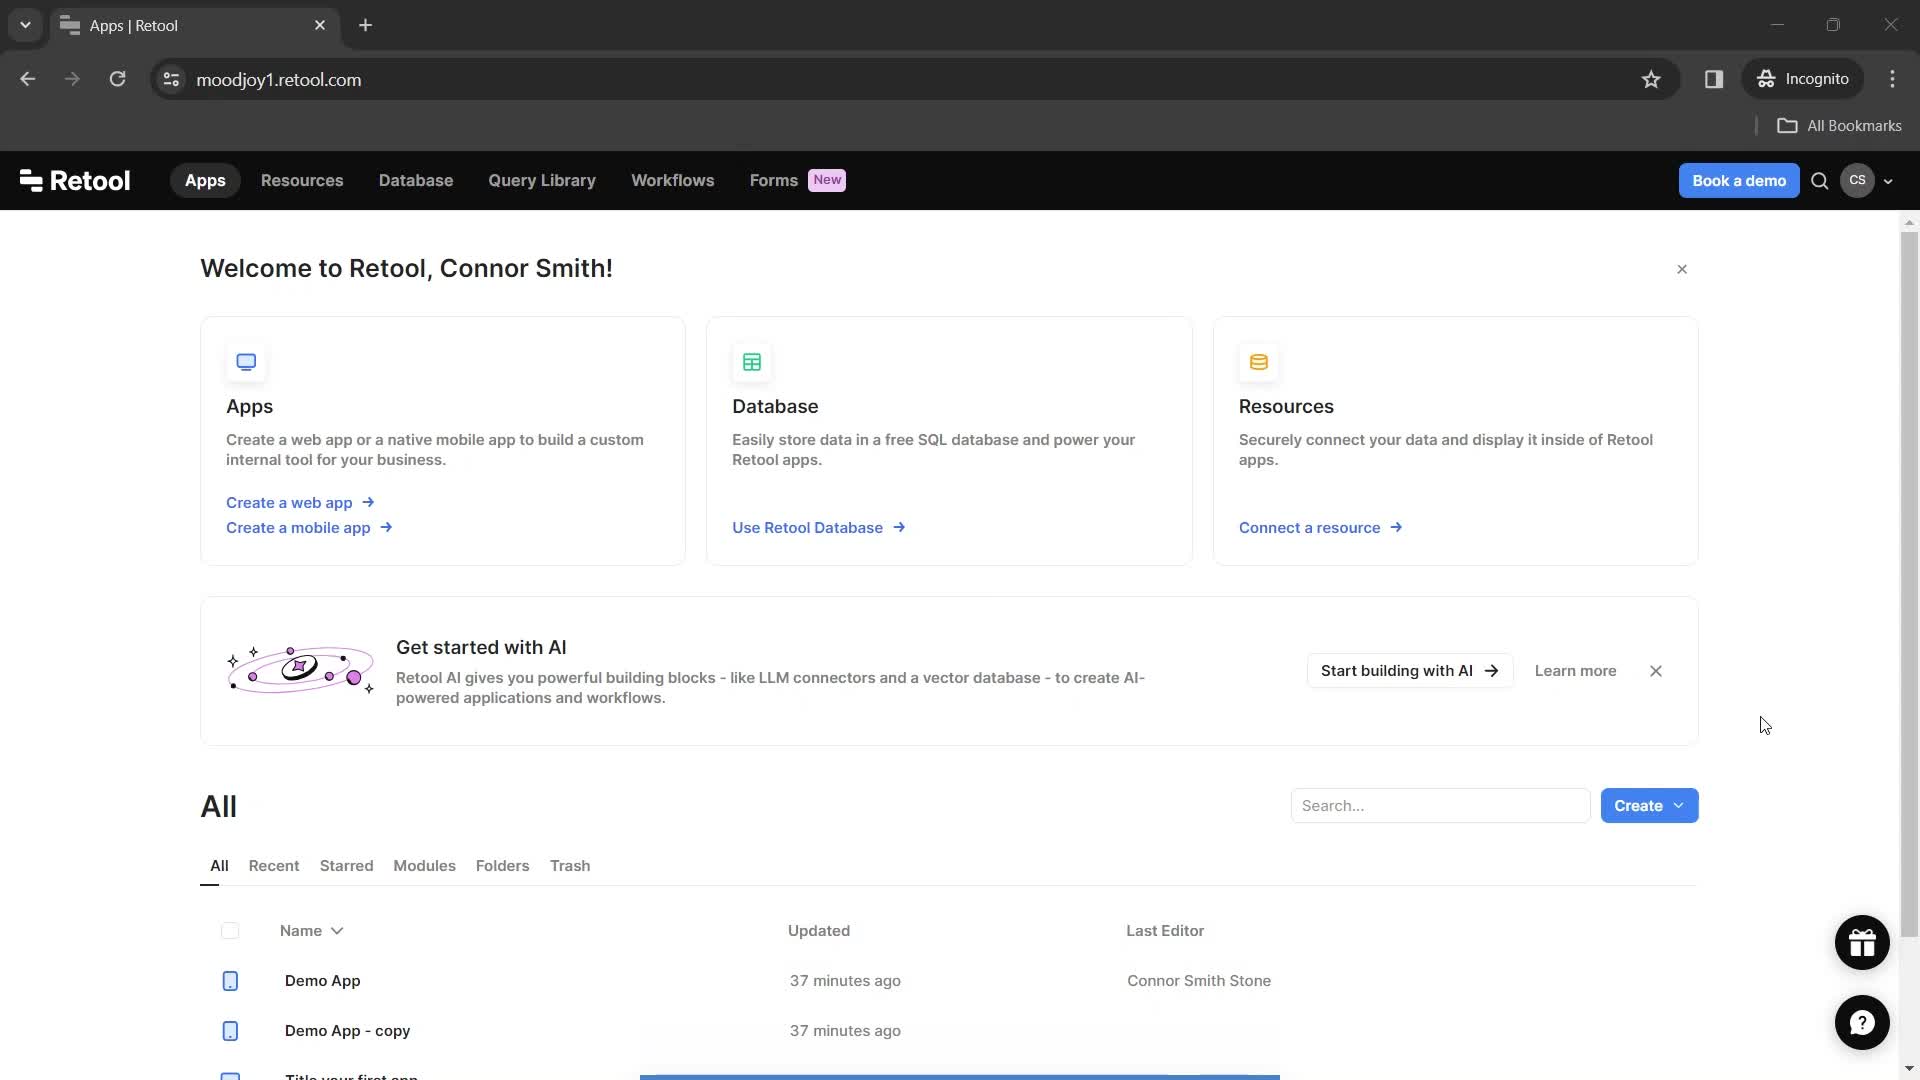Open the Apps section icon
Screen dimensions: 1920x1080
click(245, 361)
